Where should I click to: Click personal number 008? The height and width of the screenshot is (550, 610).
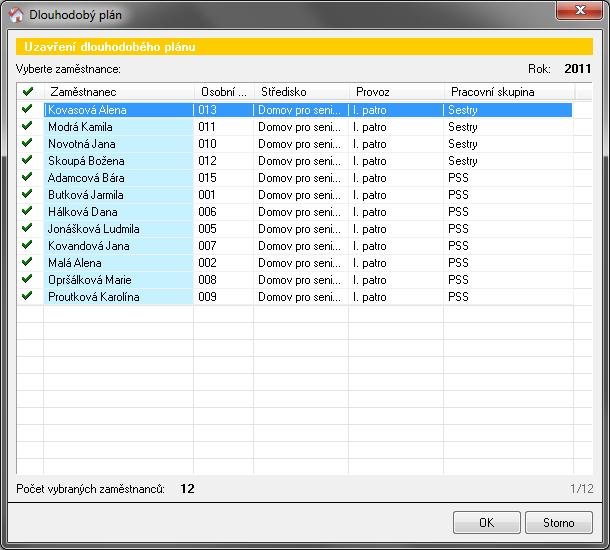(x=207, y=280)
